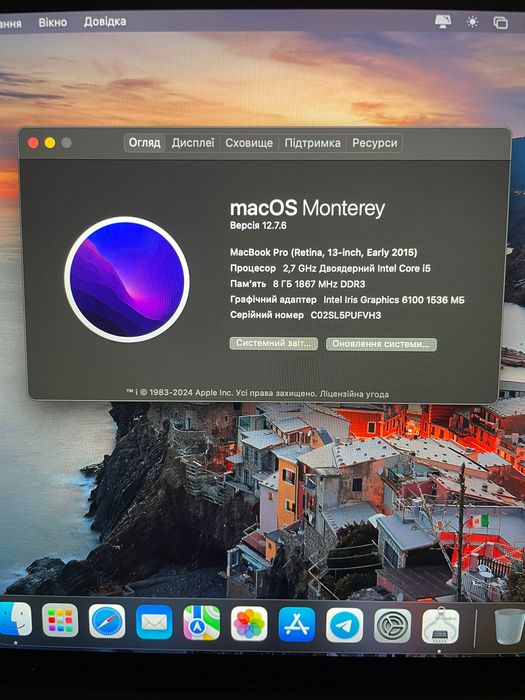The width and height of the screenshot is (525, 700).
Task: Click the Оновлення системи button
Action: click(381, 344)
